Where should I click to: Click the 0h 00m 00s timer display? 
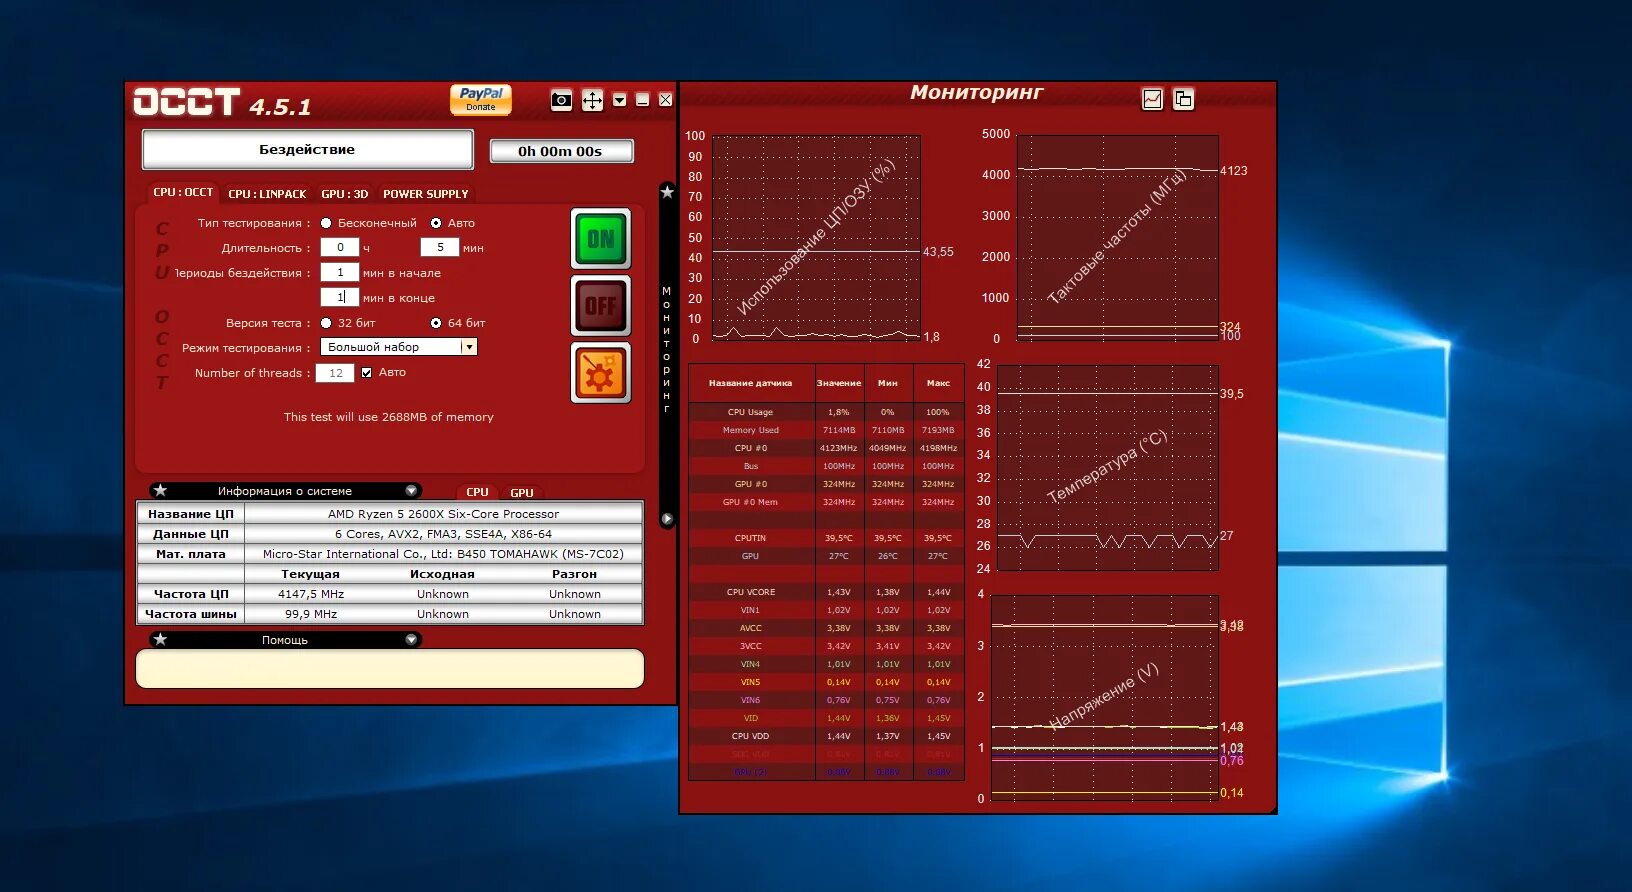[x=560, y=151]
